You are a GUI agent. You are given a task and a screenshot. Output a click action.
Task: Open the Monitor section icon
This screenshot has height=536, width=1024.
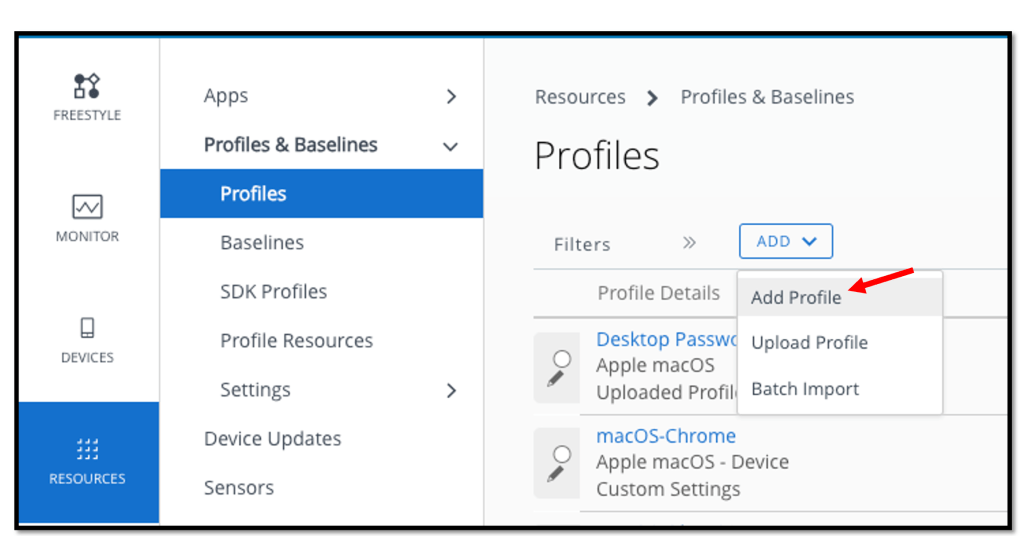(x=87, y=207)
